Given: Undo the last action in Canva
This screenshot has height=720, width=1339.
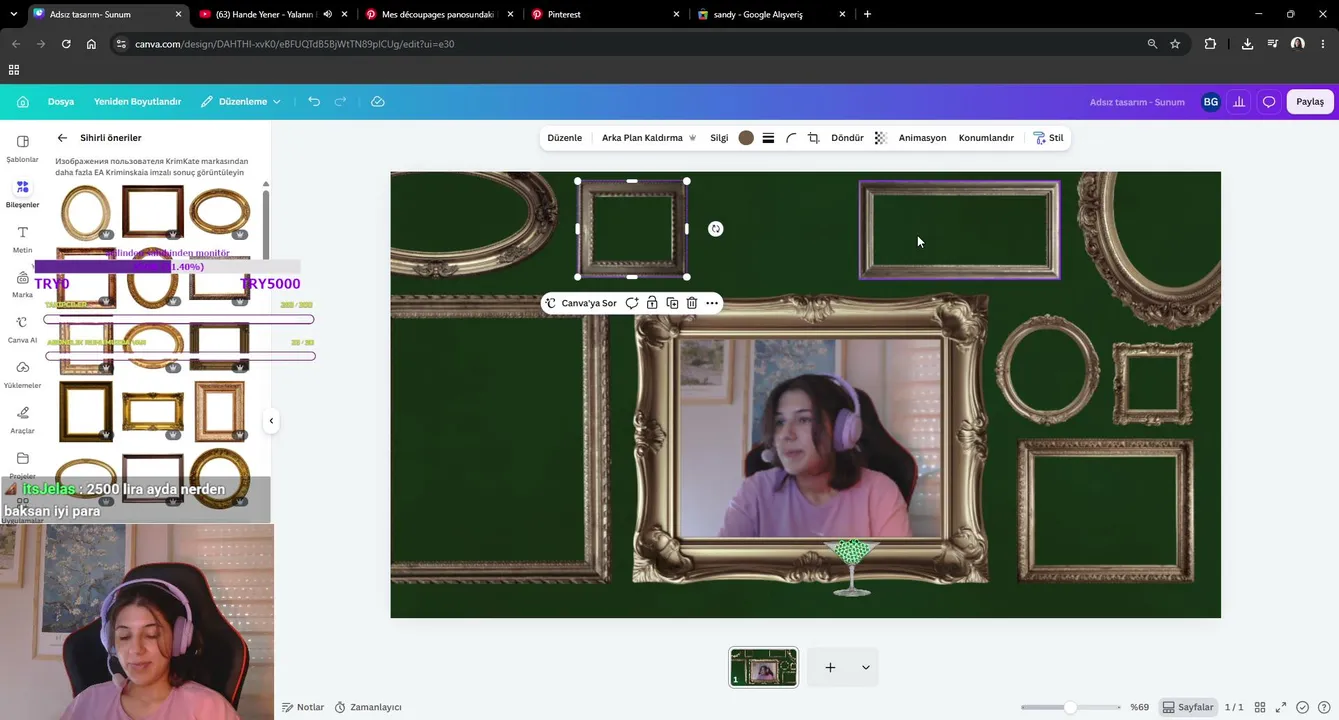Looking at the screenshot, I should point(314,102).
